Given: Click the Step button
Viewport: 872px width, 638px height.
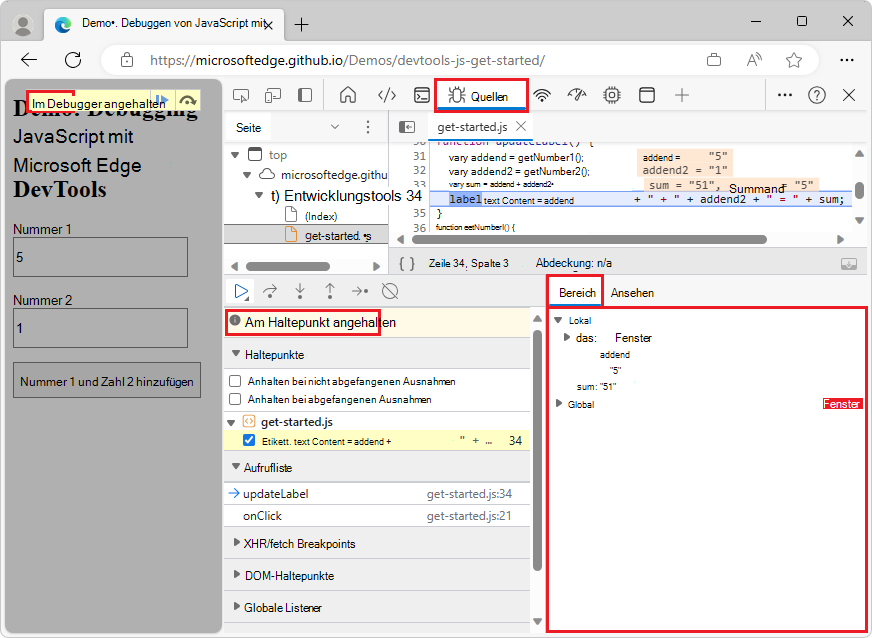Looking at the screenshot, I should pos(360,291).
